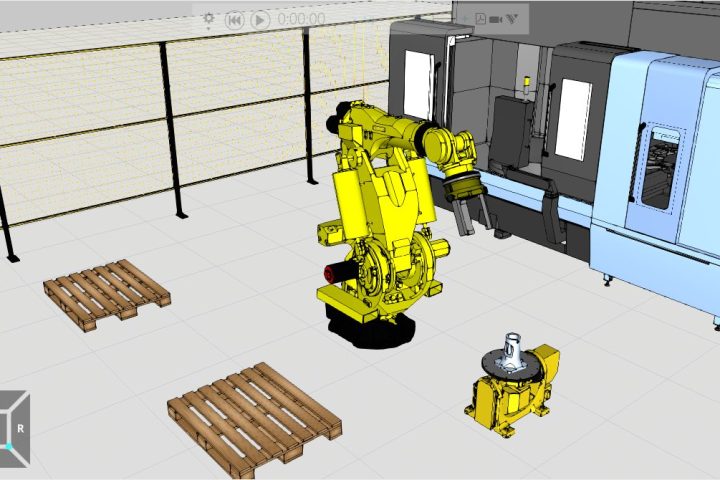The height and width of the screenshot is (480, 720).
Task: Reset the simulation to start
Action: [x=234, y=19]
